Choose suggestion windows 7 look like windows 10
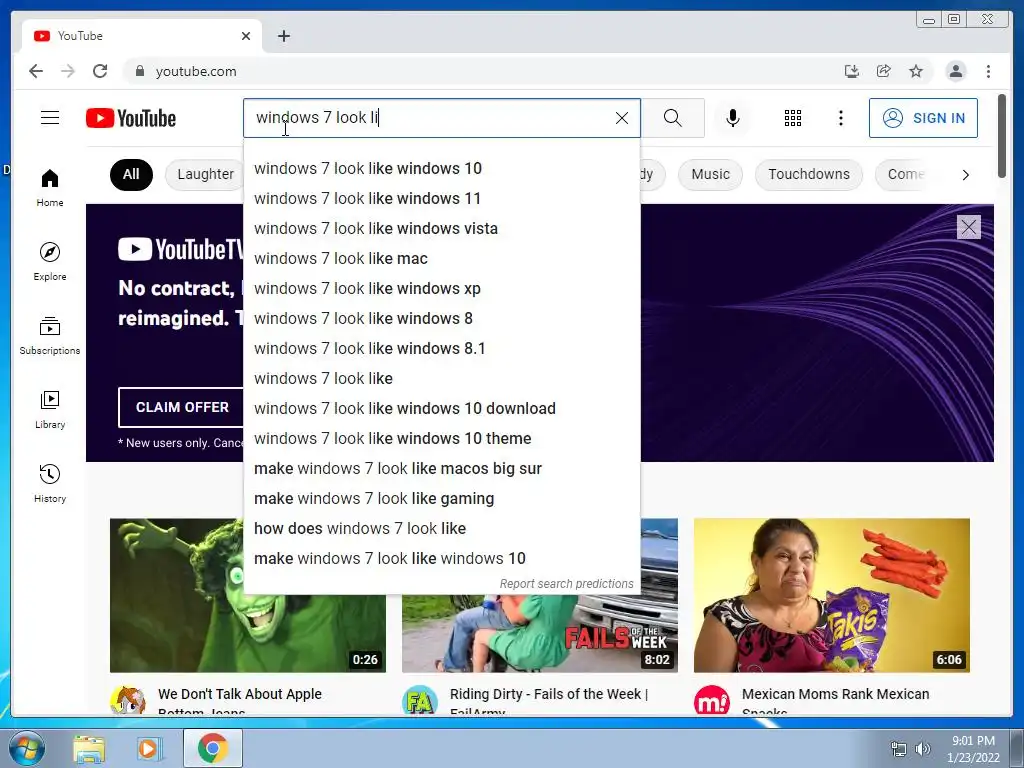Screen dimensions: 1024x768 click(441, 168)
